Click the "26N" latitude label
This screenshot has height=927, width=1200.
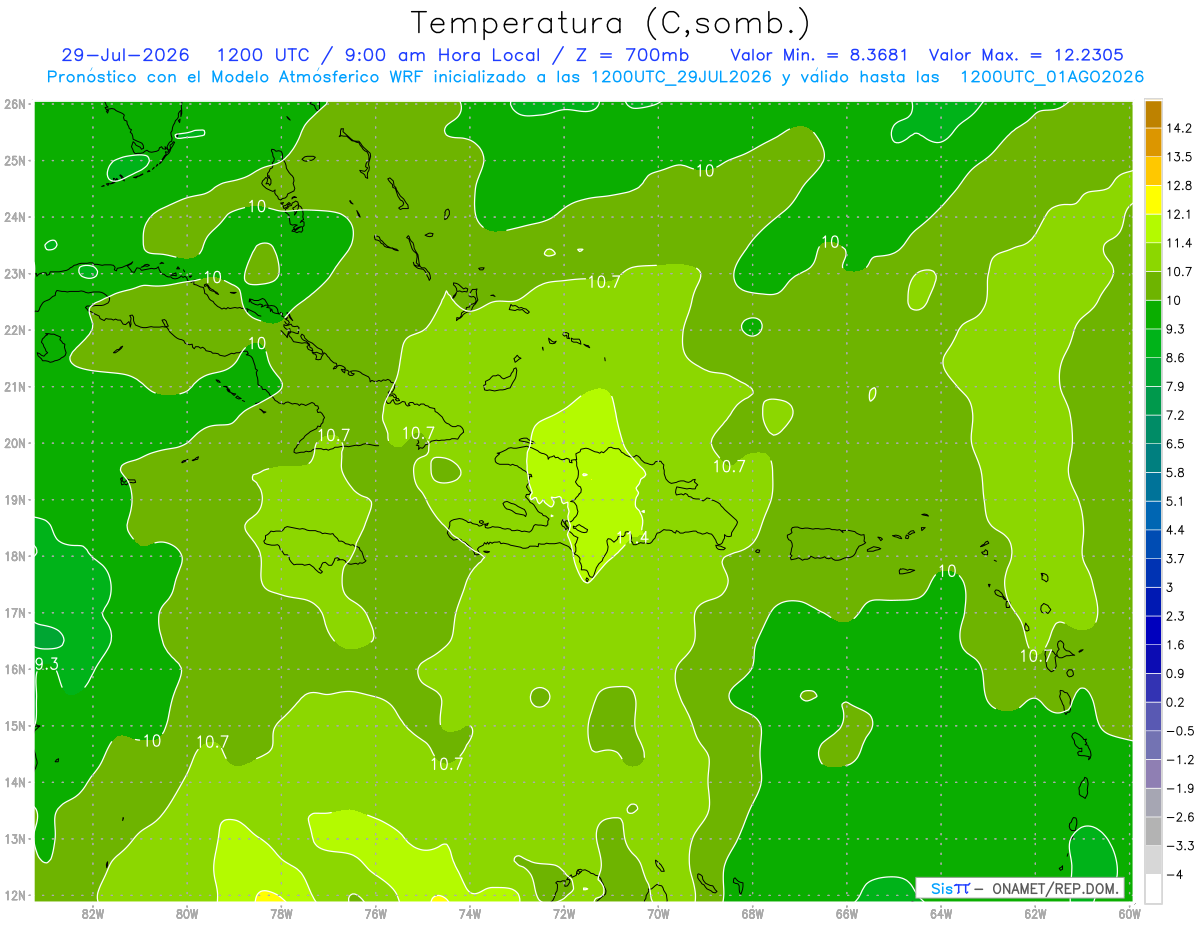pyautogui.click(x=14, y=104)
